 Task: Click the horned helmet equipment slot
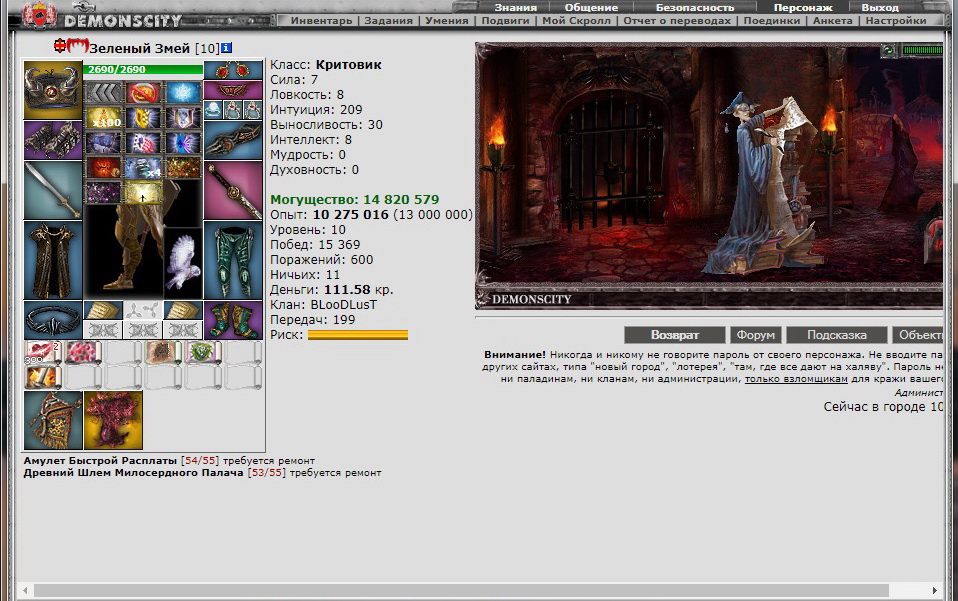(53, 90)
